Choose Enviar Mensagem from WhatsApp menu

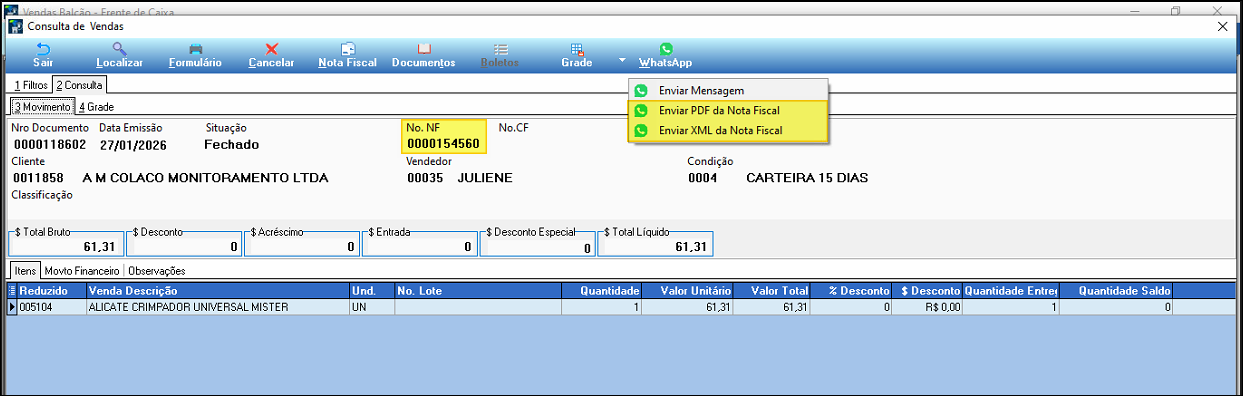[x=729, y=90]
